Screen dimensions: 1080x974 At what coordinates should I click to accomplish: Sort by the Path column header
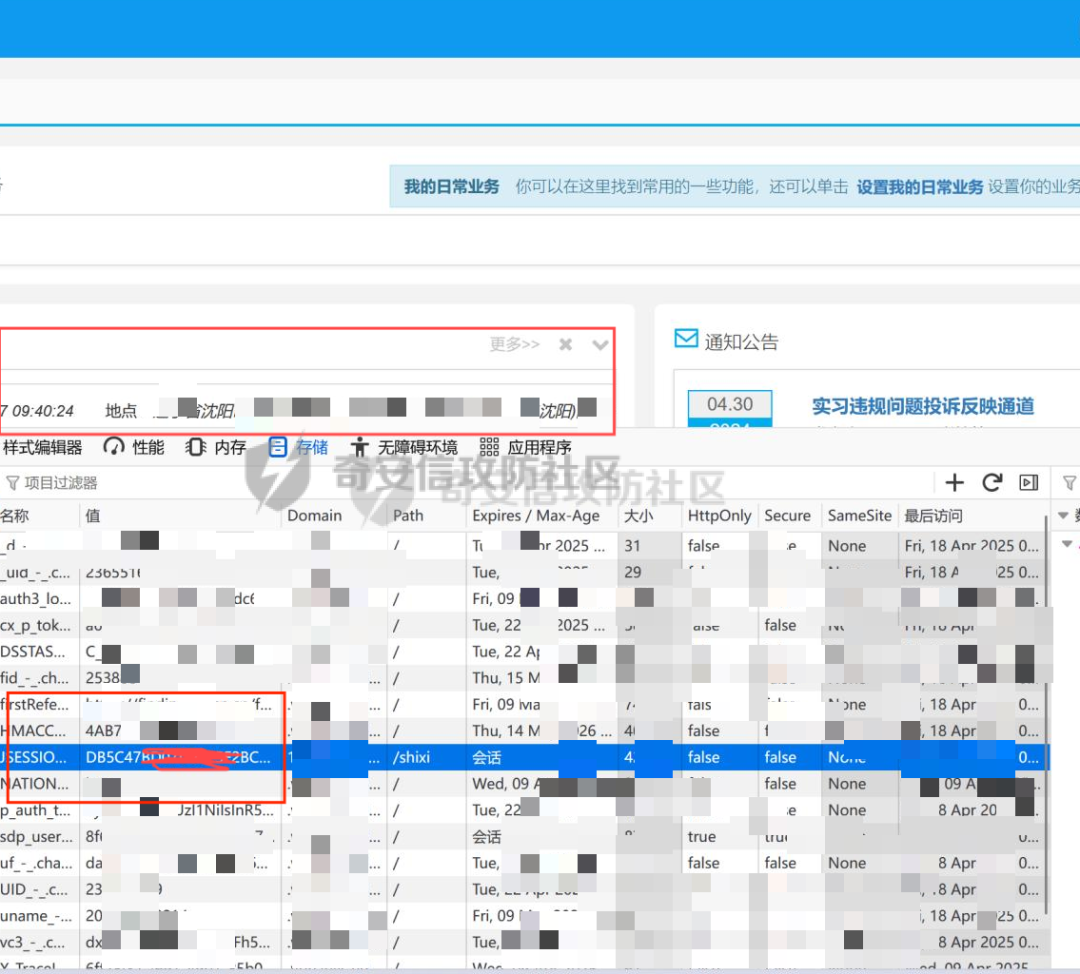coord(427,516)
